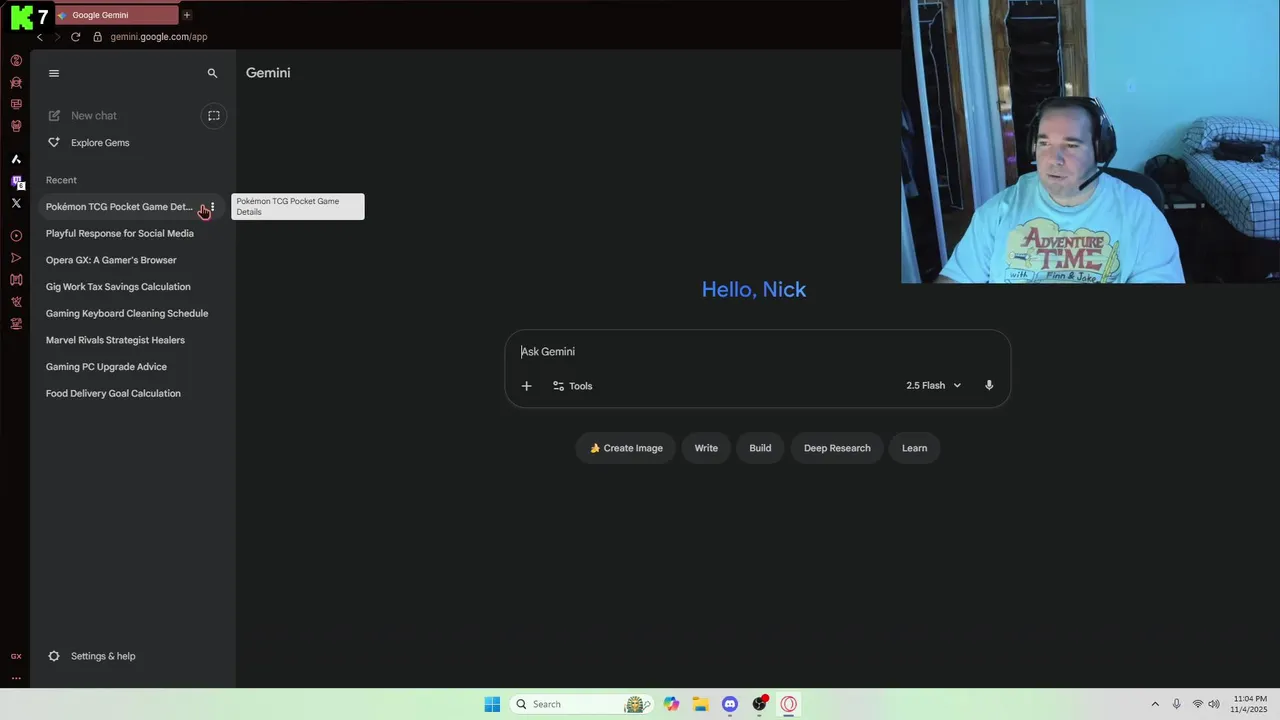Click the Explore Gems heart icon
Viewport: 1280px width, 720px height.
[x=54, y=143]
